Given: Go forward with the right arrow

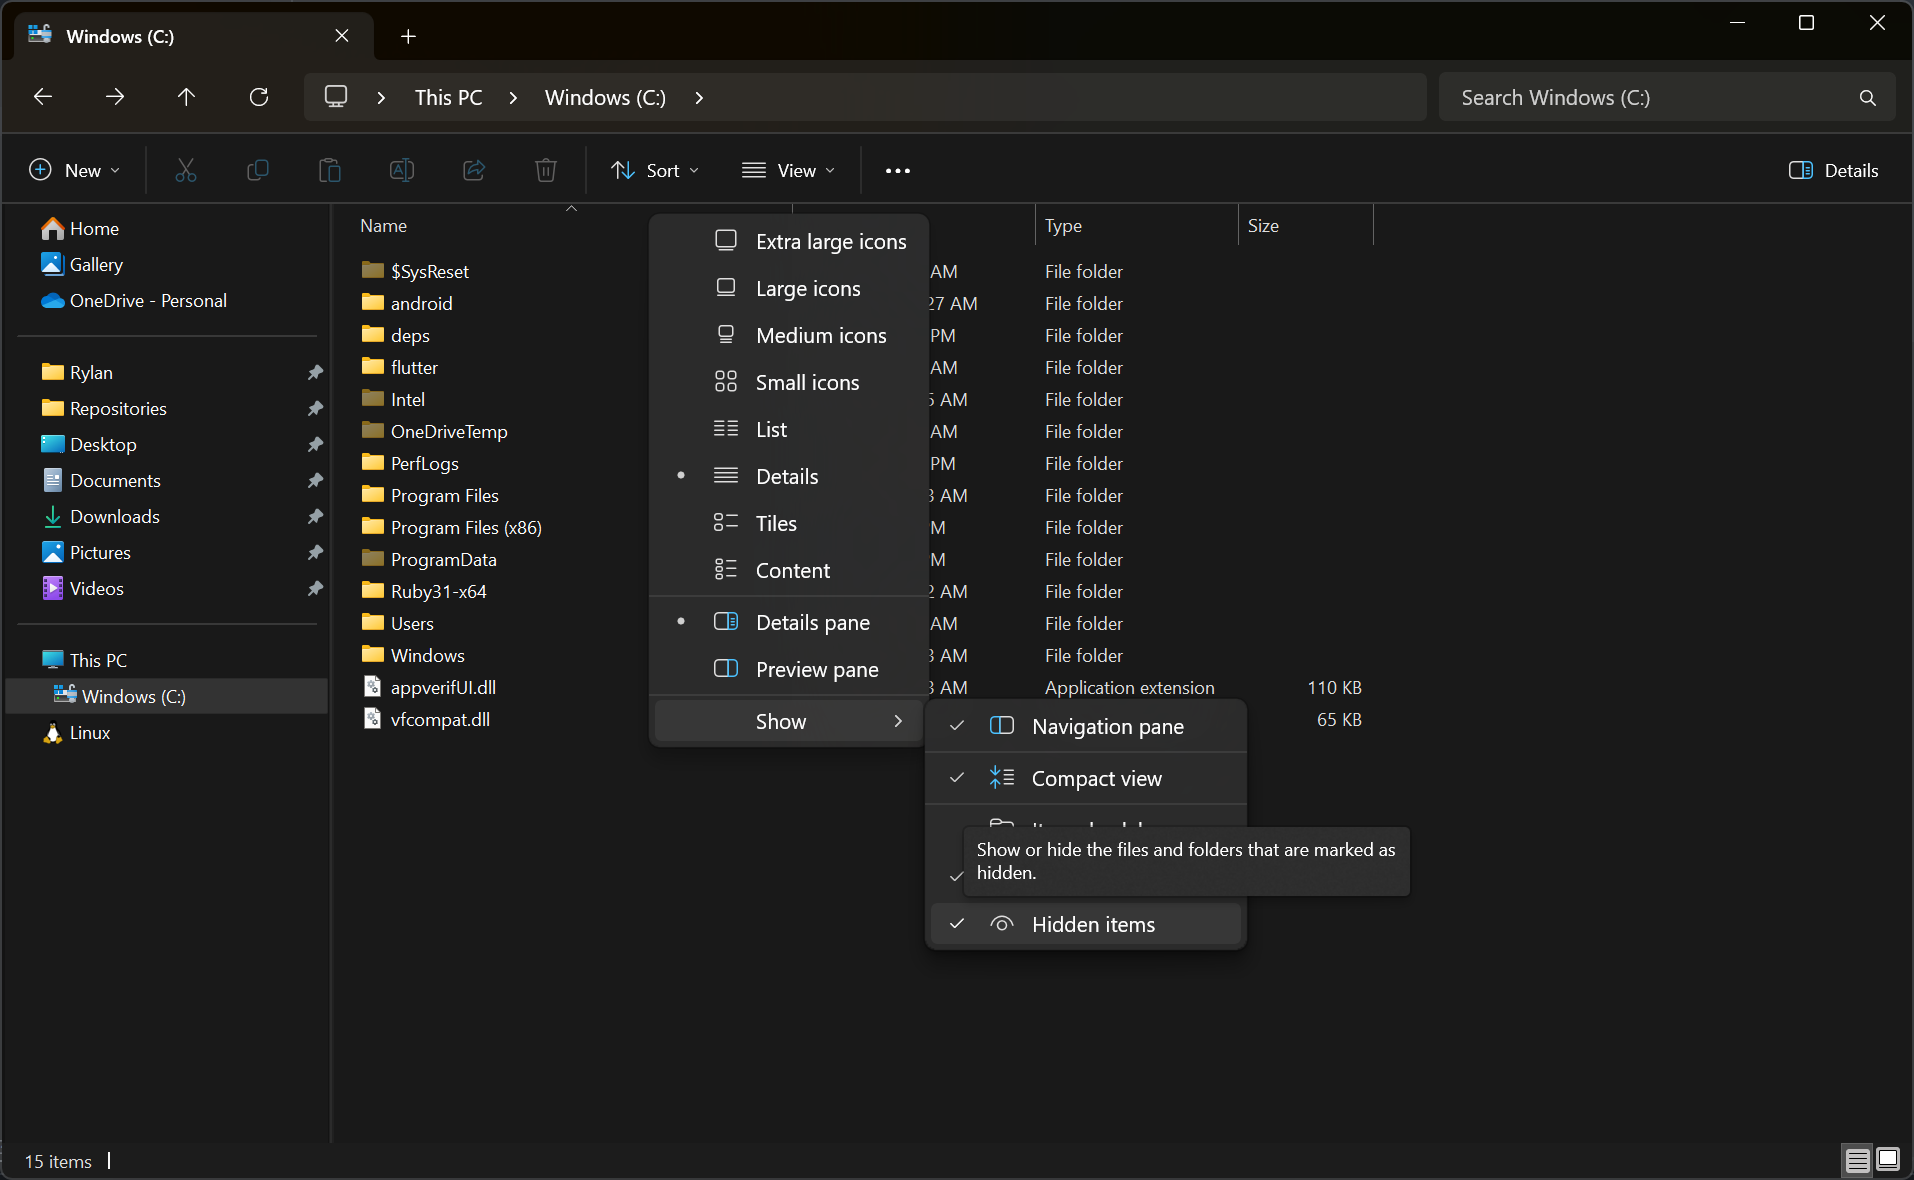Looking at the screenshot, I should [115, 97].
